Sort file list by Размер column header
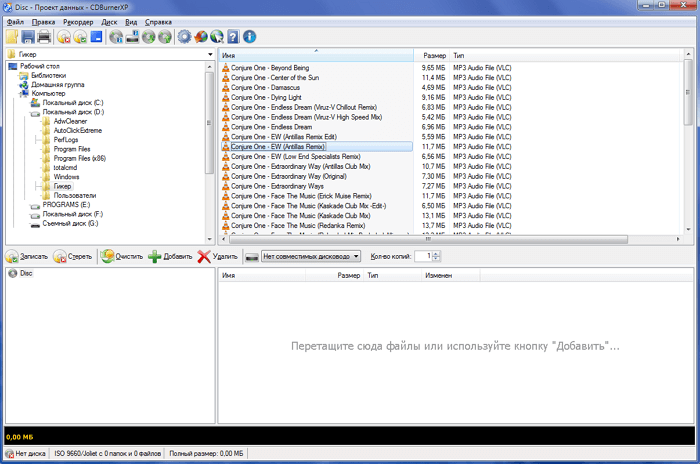The width and height of the screenshot is (700, 464). [x=433, y=55]
